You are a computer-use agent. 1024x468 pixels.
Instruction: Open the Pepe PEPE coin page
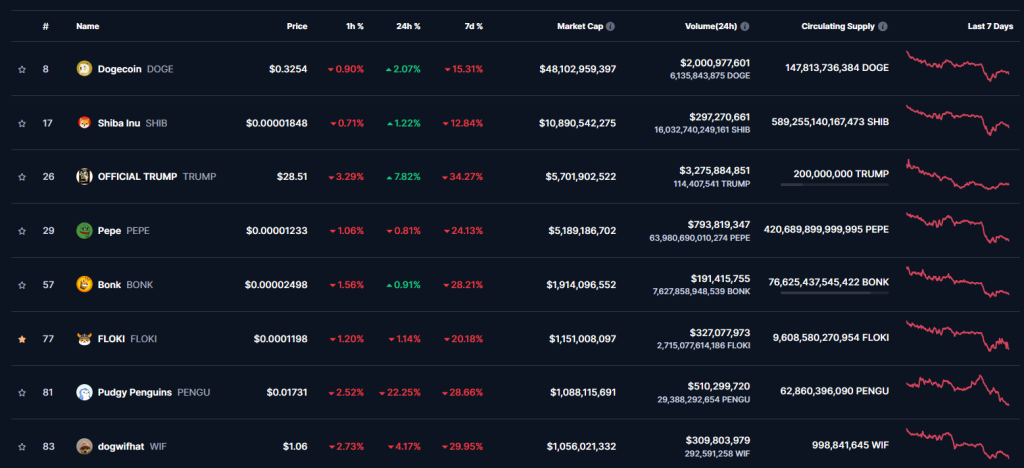click(x=123, y=230)
